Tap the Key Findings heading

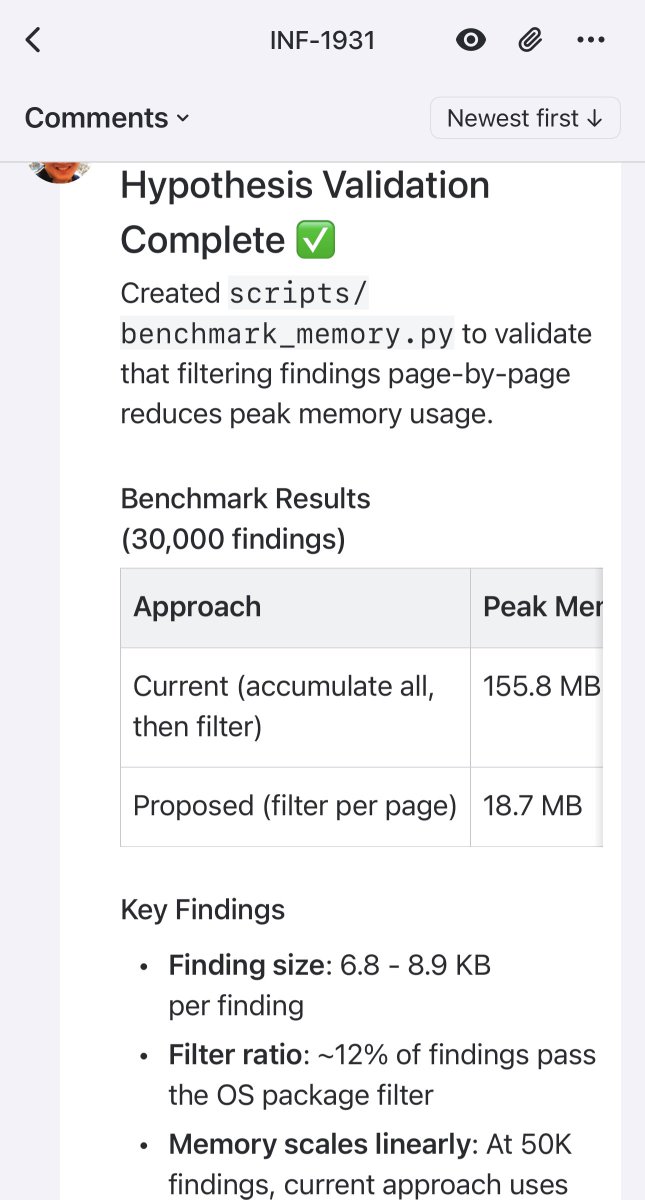coord(202,909)
